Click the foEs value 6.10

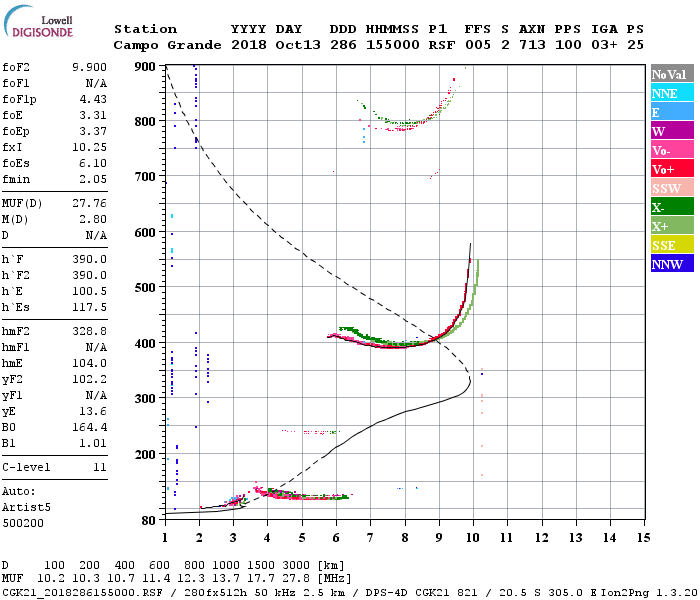click(93, 163)
